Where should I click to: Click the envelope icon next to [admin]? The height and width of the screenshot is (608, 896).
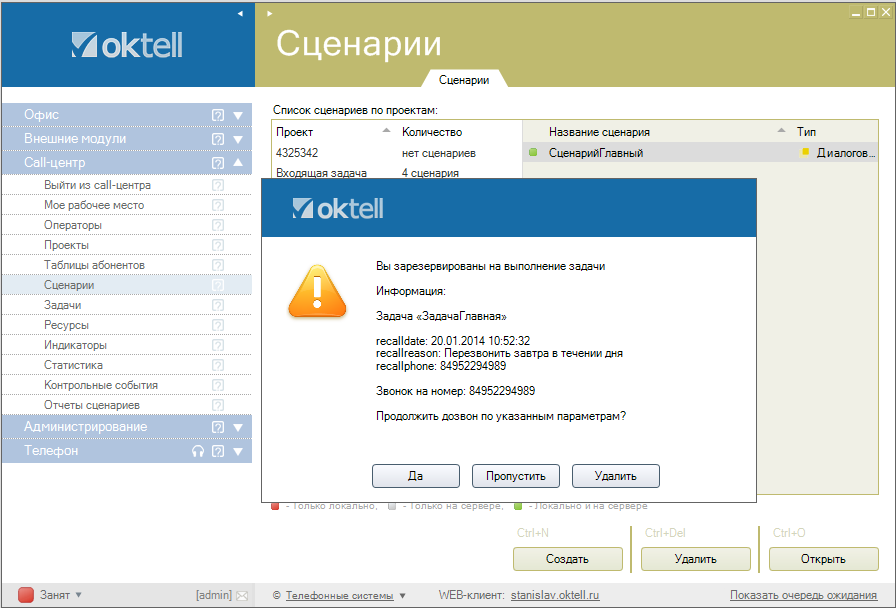pos(241,595)
